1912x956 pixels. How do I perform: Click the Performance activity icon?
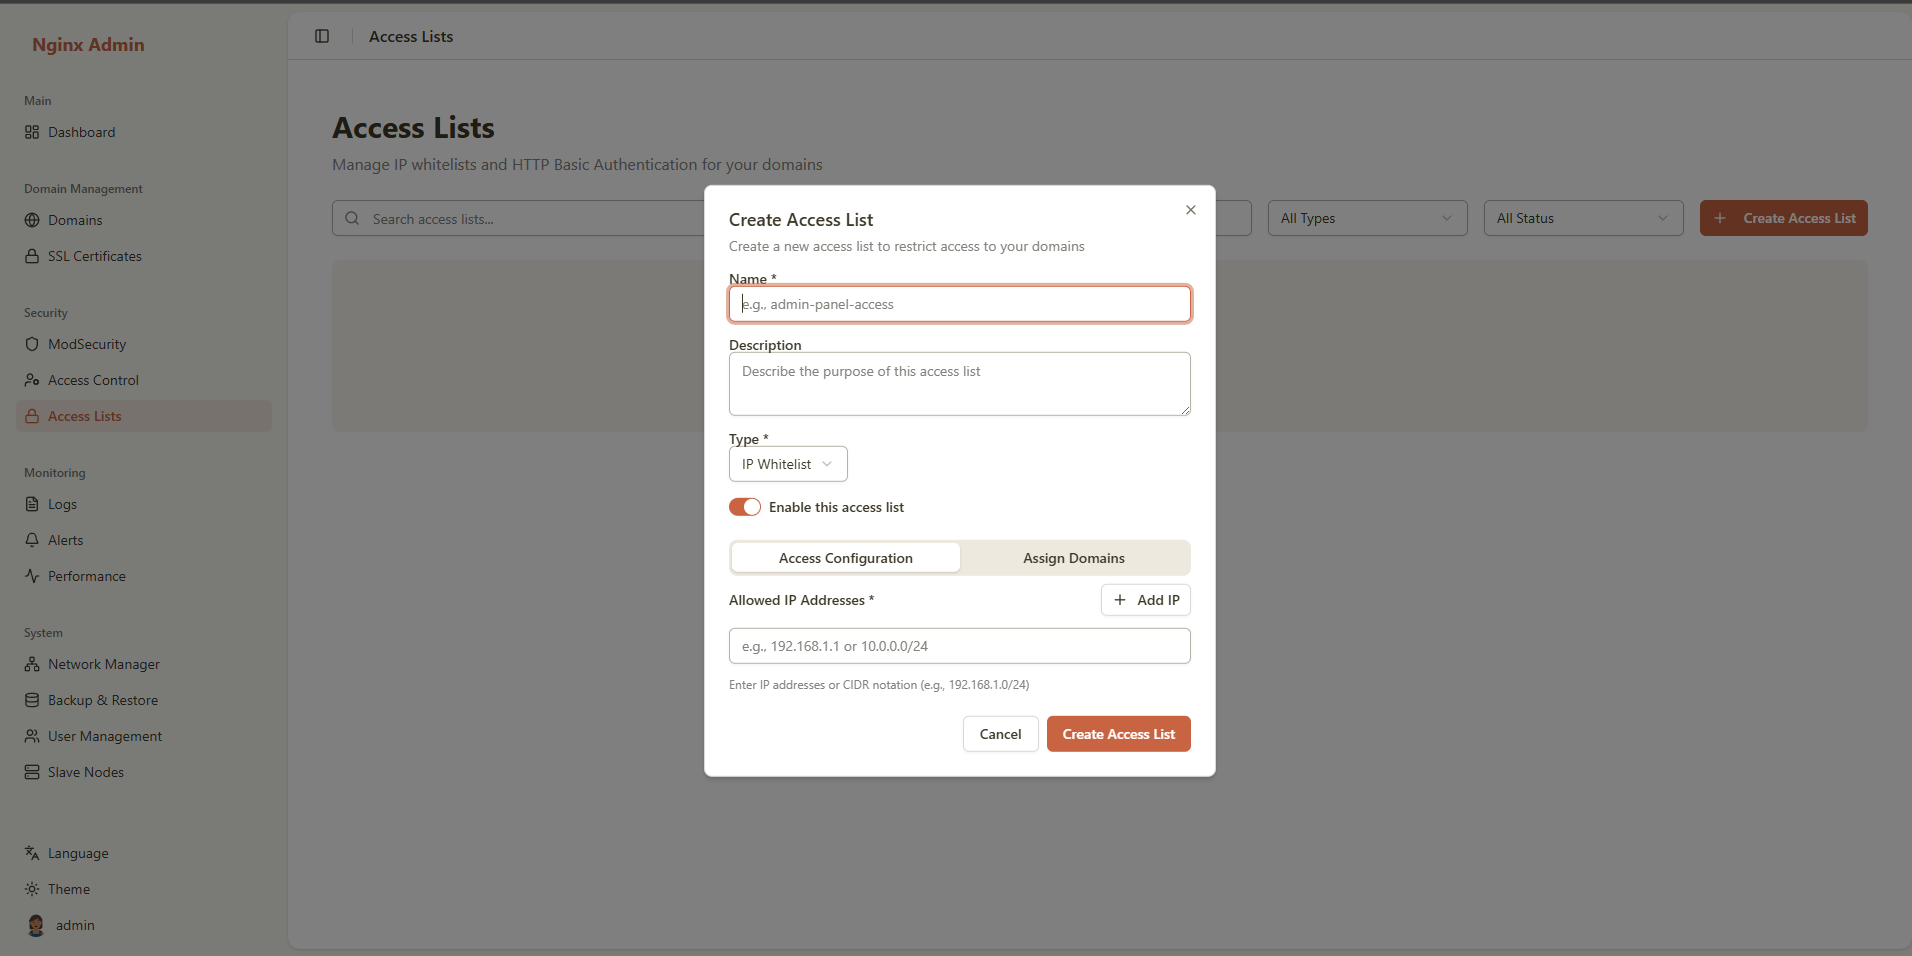pos(32,576)
